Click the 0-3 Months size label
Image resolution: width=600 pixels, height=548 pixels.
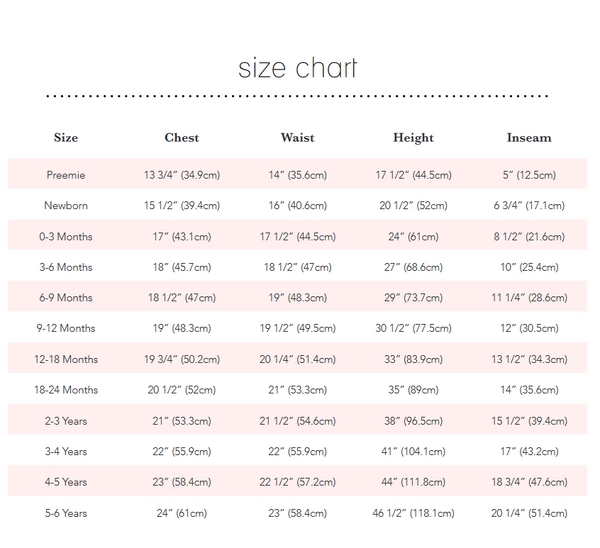point(66,236)
